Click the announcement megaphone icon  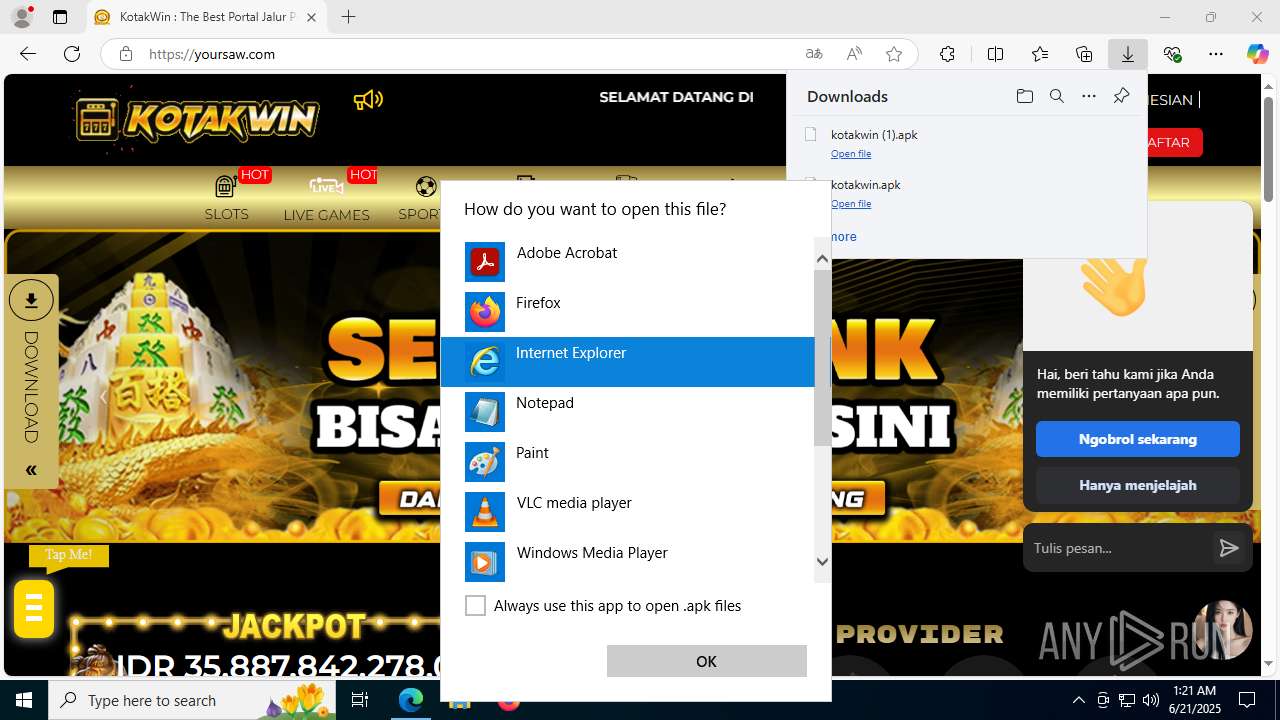(x=368, y=99)
